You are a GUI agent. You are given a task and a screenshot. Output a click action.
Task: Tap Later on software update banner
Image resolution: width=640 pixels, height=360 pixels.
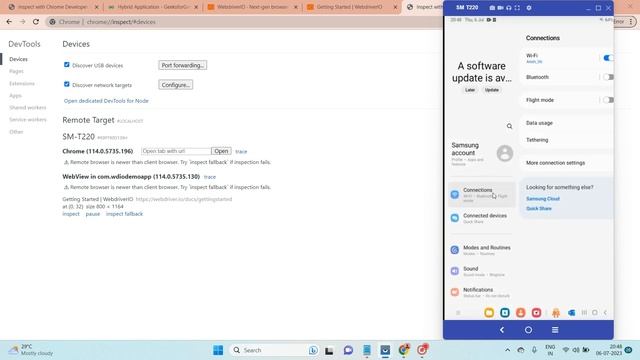tap(470, 90)
